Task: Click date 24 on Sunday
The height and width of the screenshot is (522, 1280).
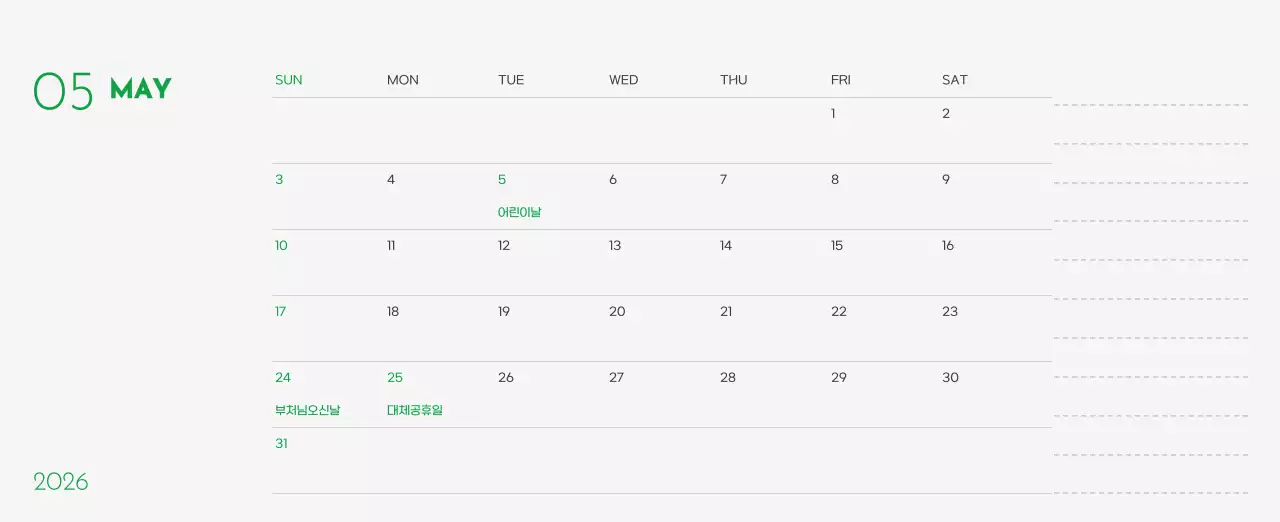Action: point(283,378)
